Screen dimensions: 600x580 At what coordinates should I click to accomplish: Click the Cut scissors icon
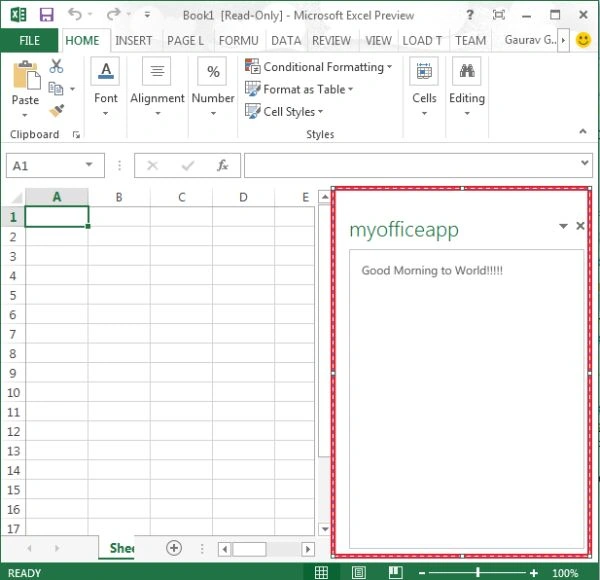point(56,66)
